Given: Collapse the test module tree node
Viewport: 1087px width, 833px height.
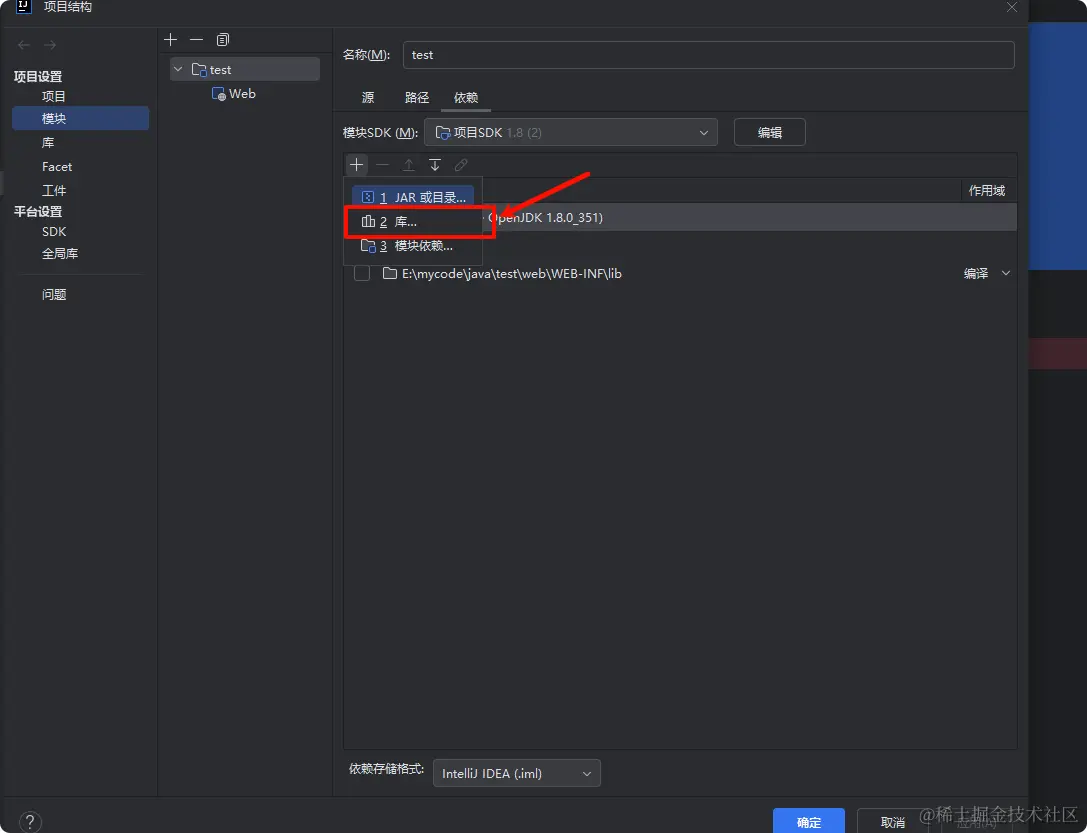Looking at the screenshot, I should point(178,69).
